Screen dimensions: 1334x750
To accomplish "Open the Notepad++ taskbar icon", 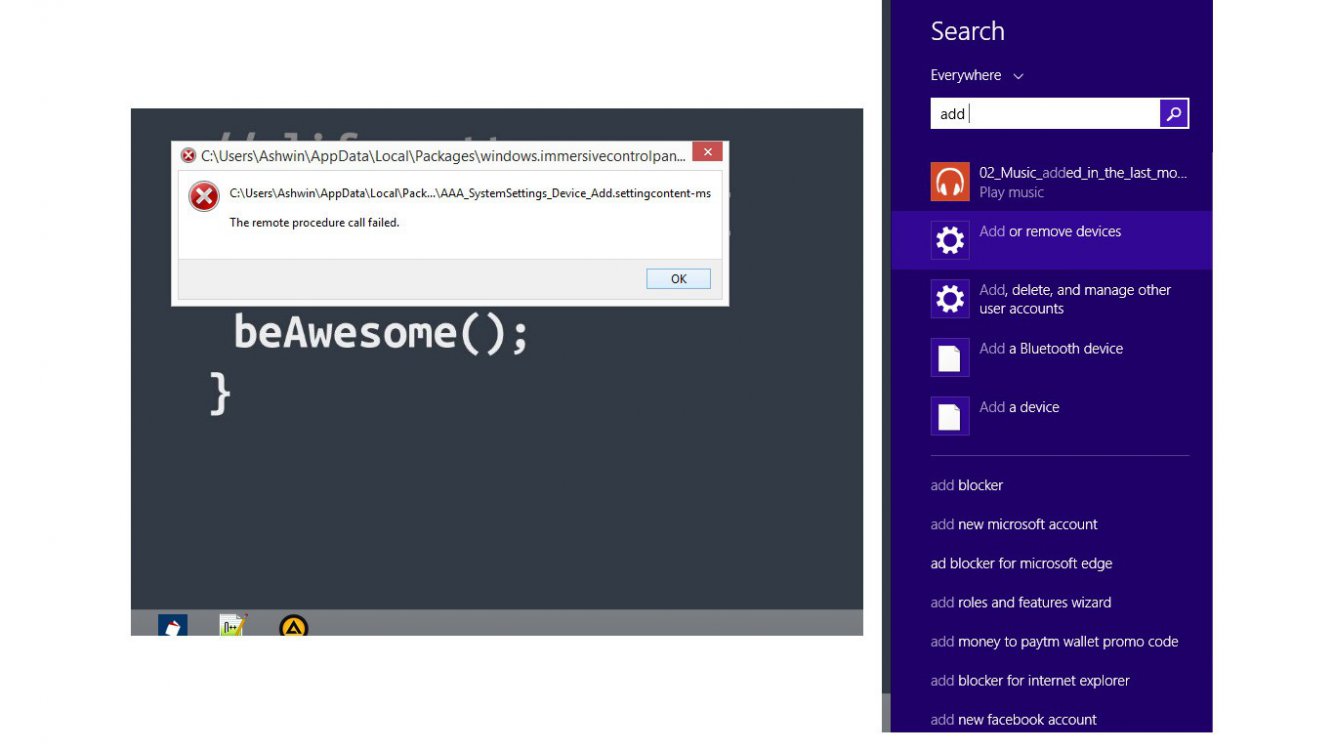I will click(x=233, y=627).
